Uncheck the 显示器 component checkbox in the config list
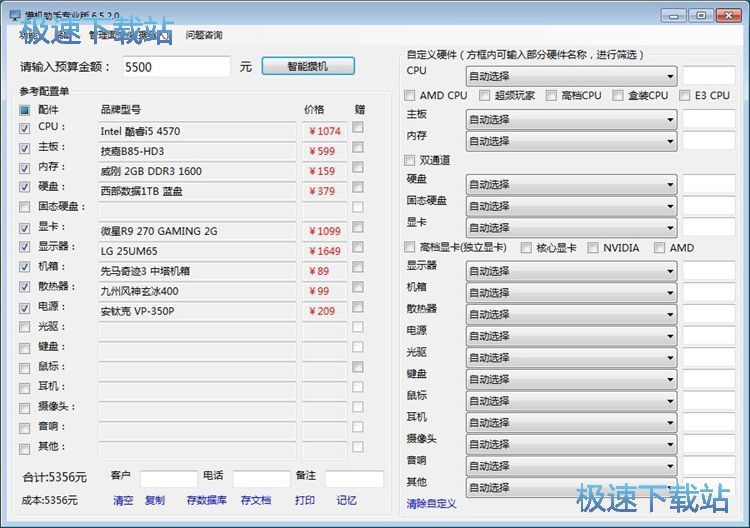This screenshot has height=528, width=750. click(x=24, y=247)
